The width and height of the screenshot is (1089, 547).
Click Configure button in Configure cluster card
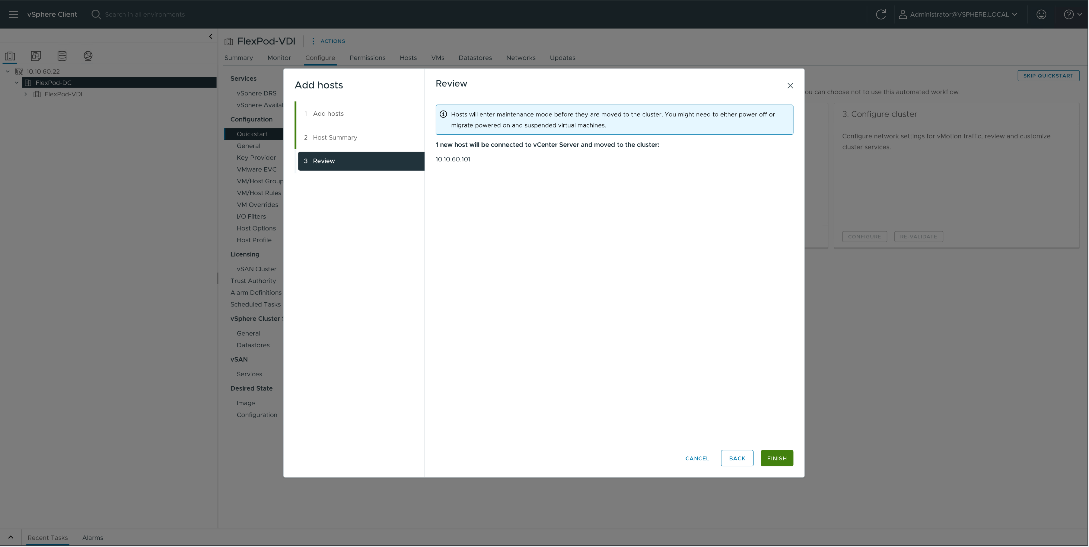click(x=864, y=237)
